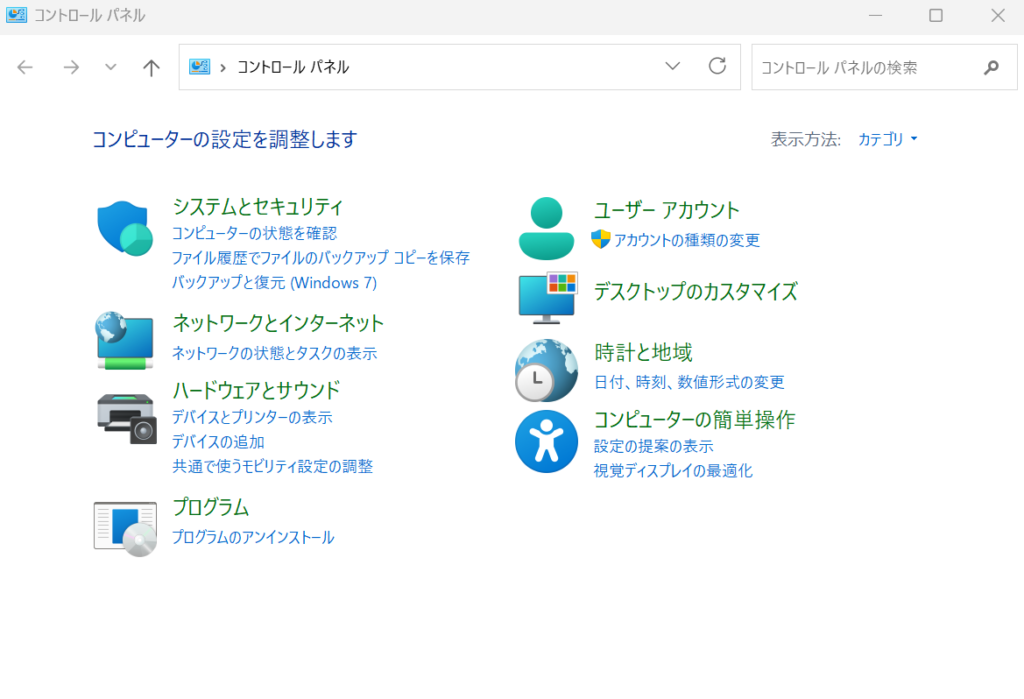Click the search magnifier icon
Image resolution: width=1024 pixels, height=699 pixels.
click(x=991, y=67)
